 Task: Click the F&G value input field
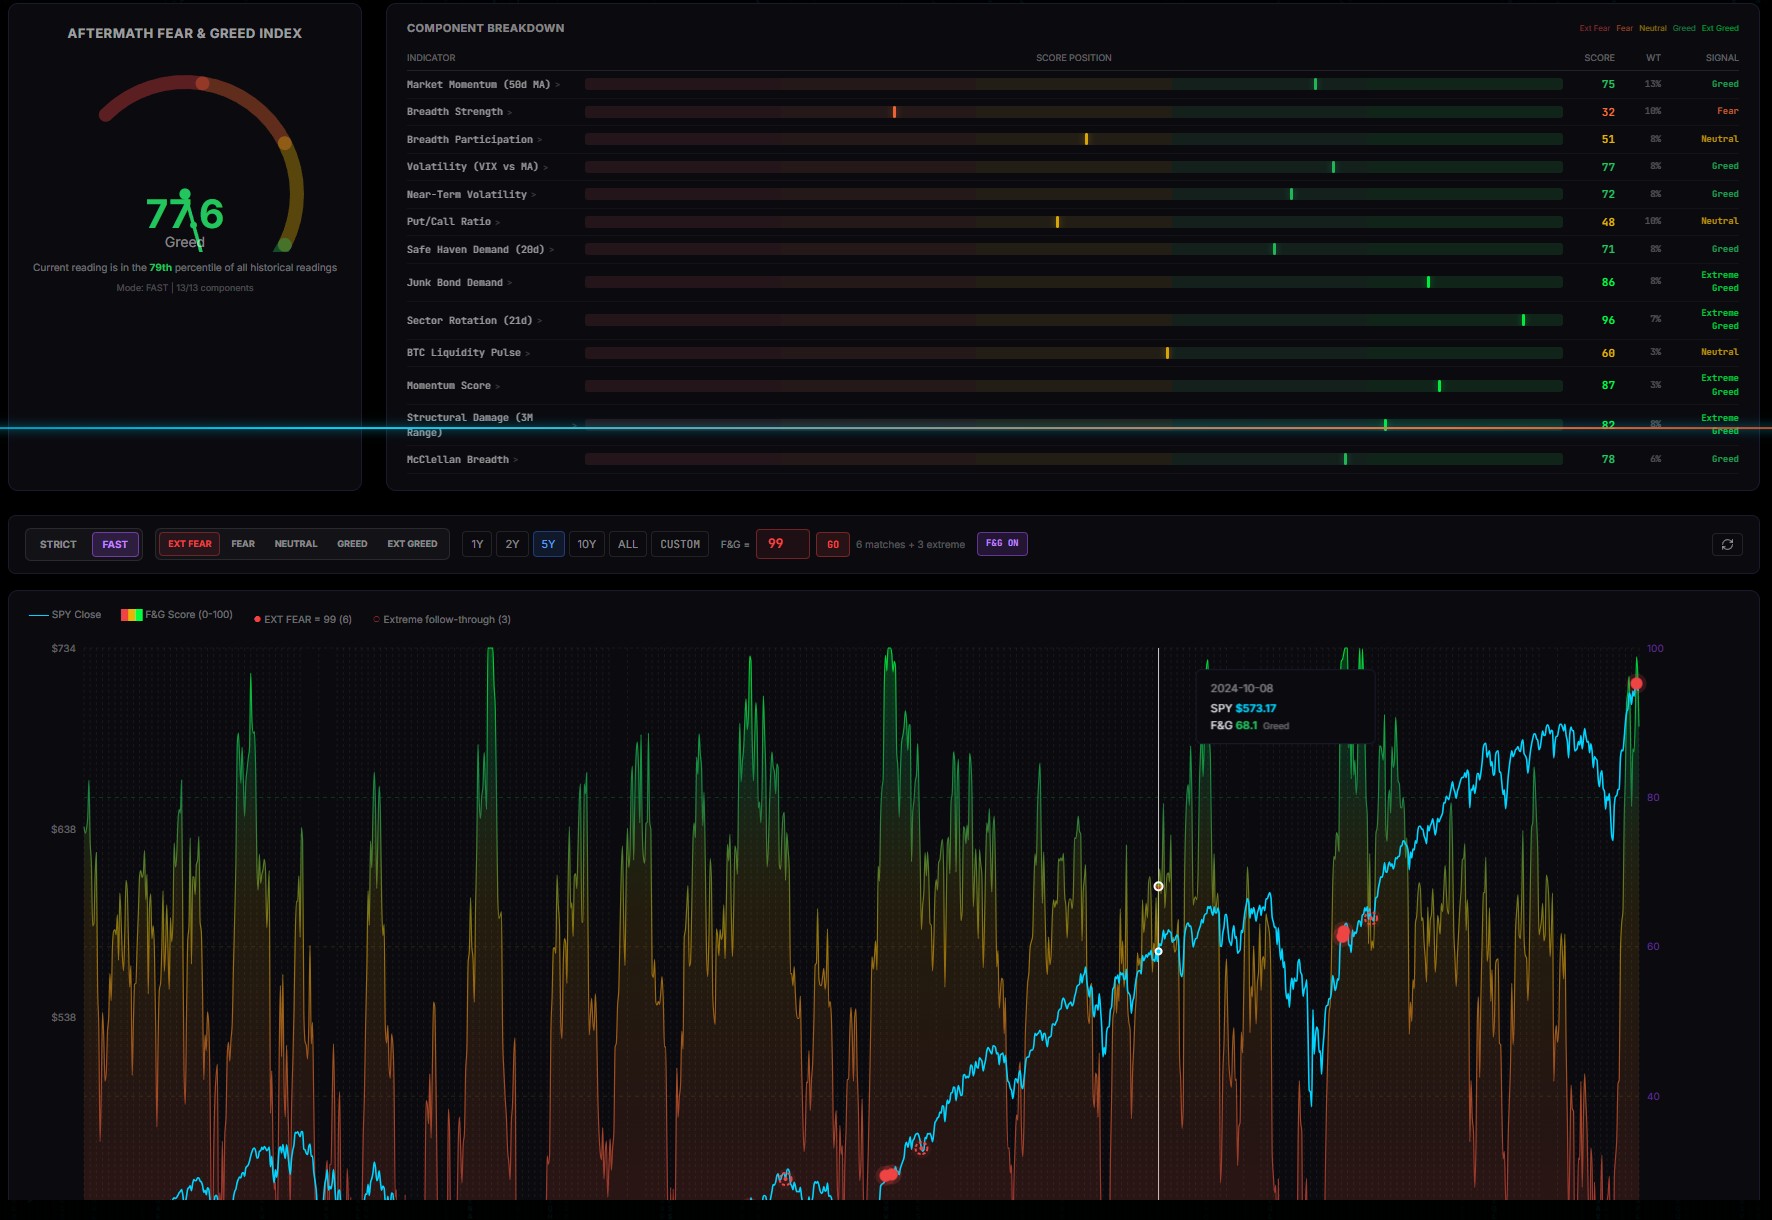coord(782,544)
